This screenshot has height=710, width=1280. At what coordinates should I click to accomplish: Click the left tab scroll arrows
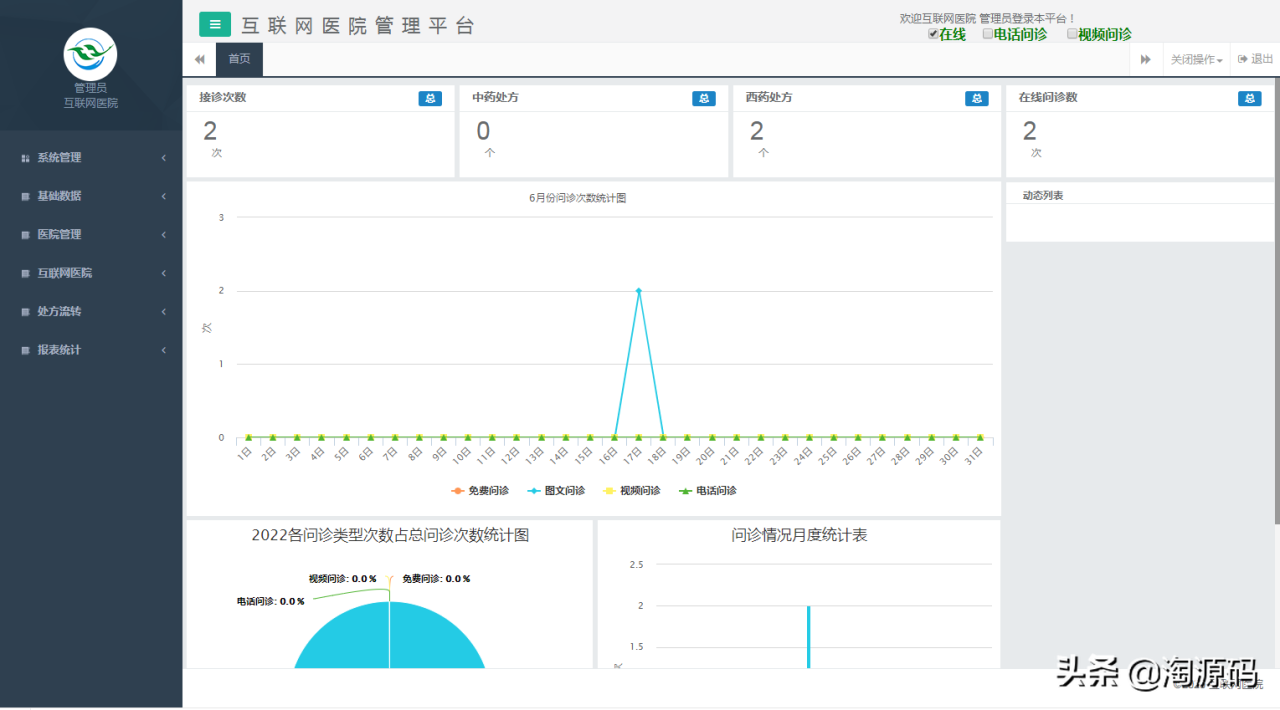coord(199,59)
